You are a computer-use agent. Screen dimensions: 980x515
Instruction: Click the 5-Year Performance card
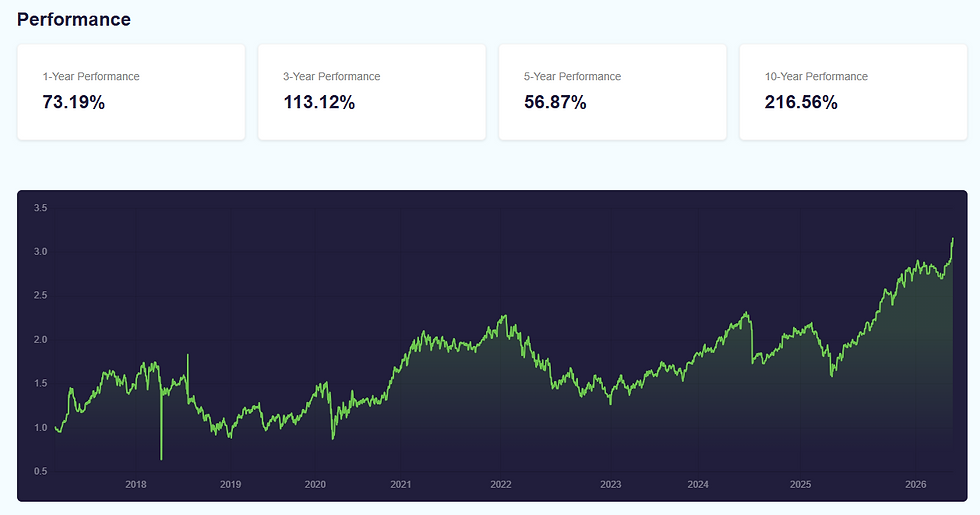pos(612,92)
